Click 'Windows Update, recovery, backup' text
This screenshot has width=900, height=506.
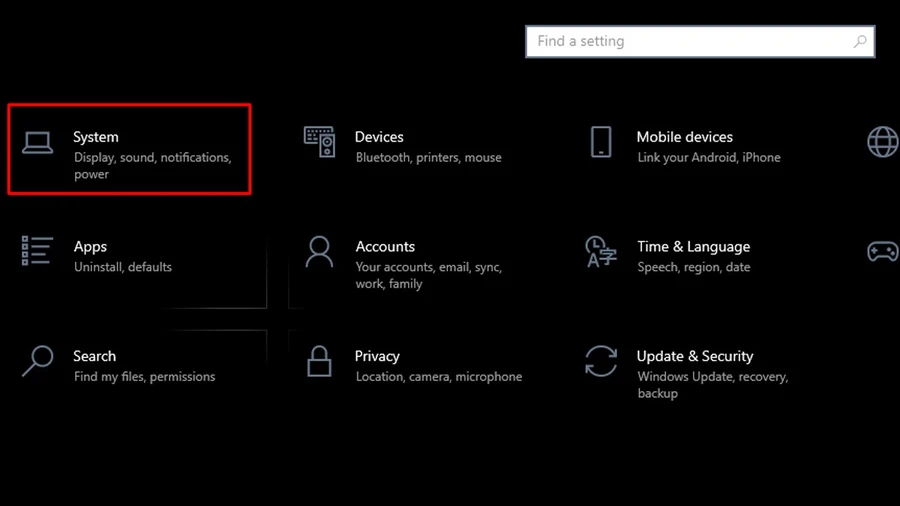click(x=713, y=385)
